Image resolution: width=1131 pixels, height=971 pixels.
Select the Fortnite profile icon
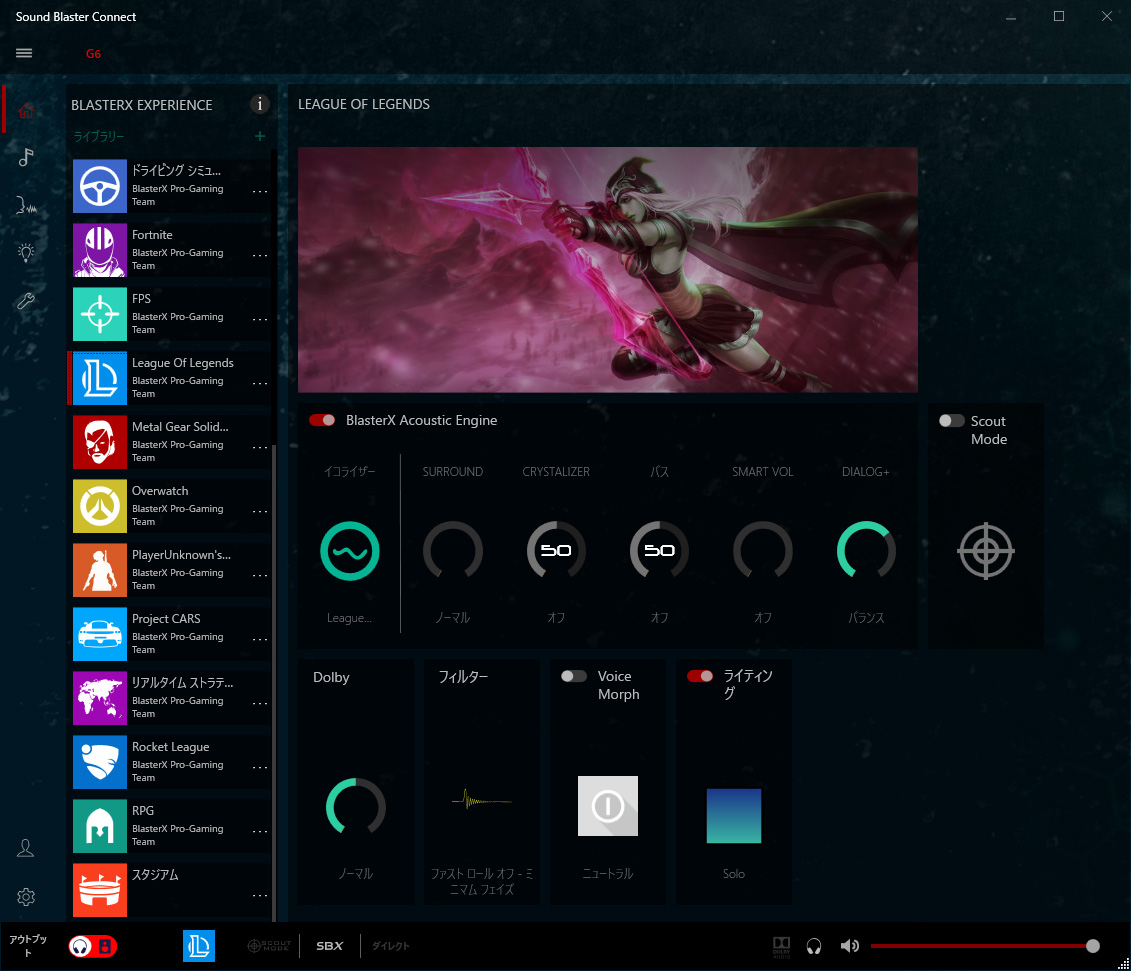pyautogui.click(x=100, y=250)
